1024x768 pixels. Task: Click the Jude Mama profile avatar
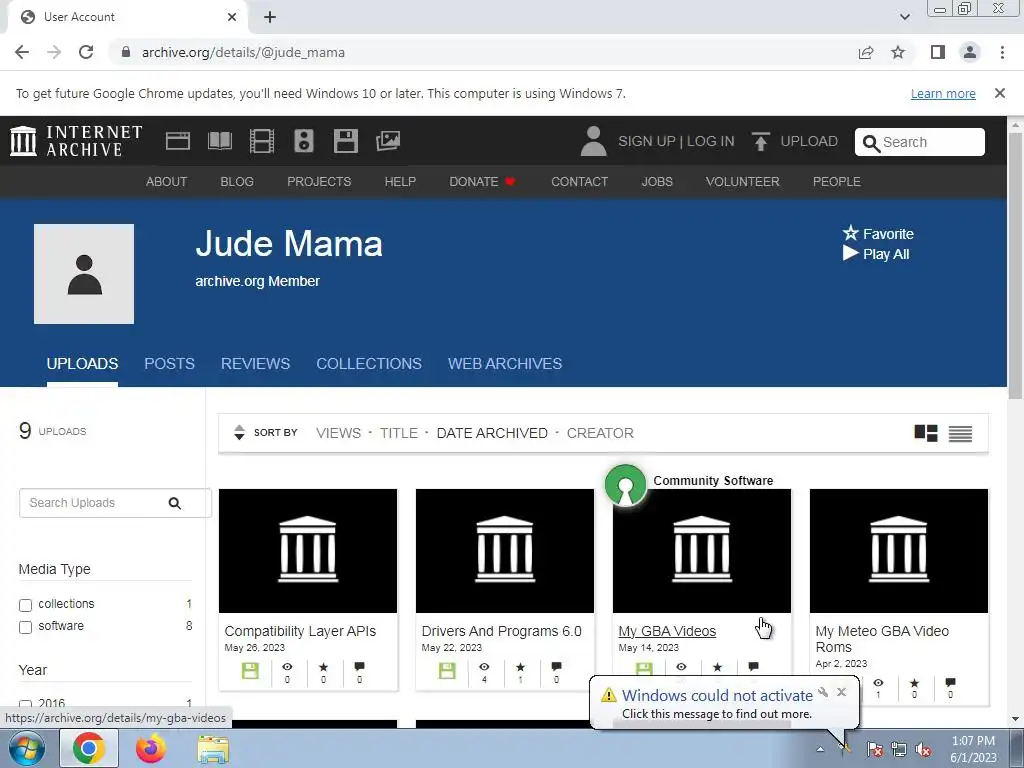84,274
